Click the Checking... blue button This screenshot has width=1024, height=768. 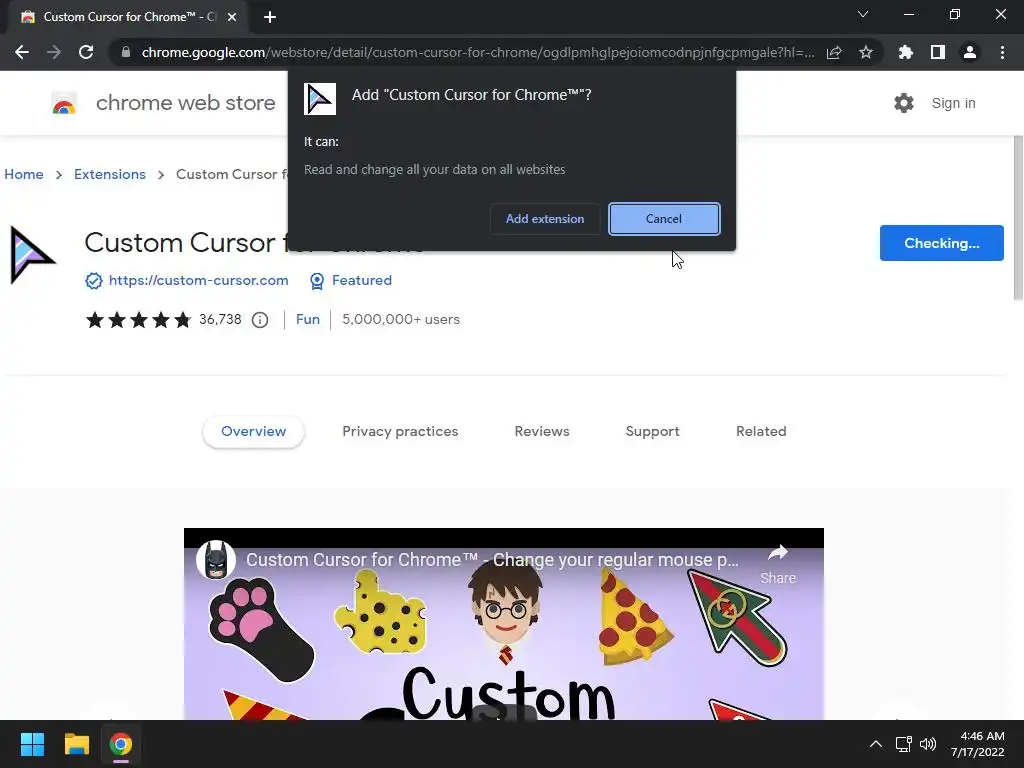point(942,243)
